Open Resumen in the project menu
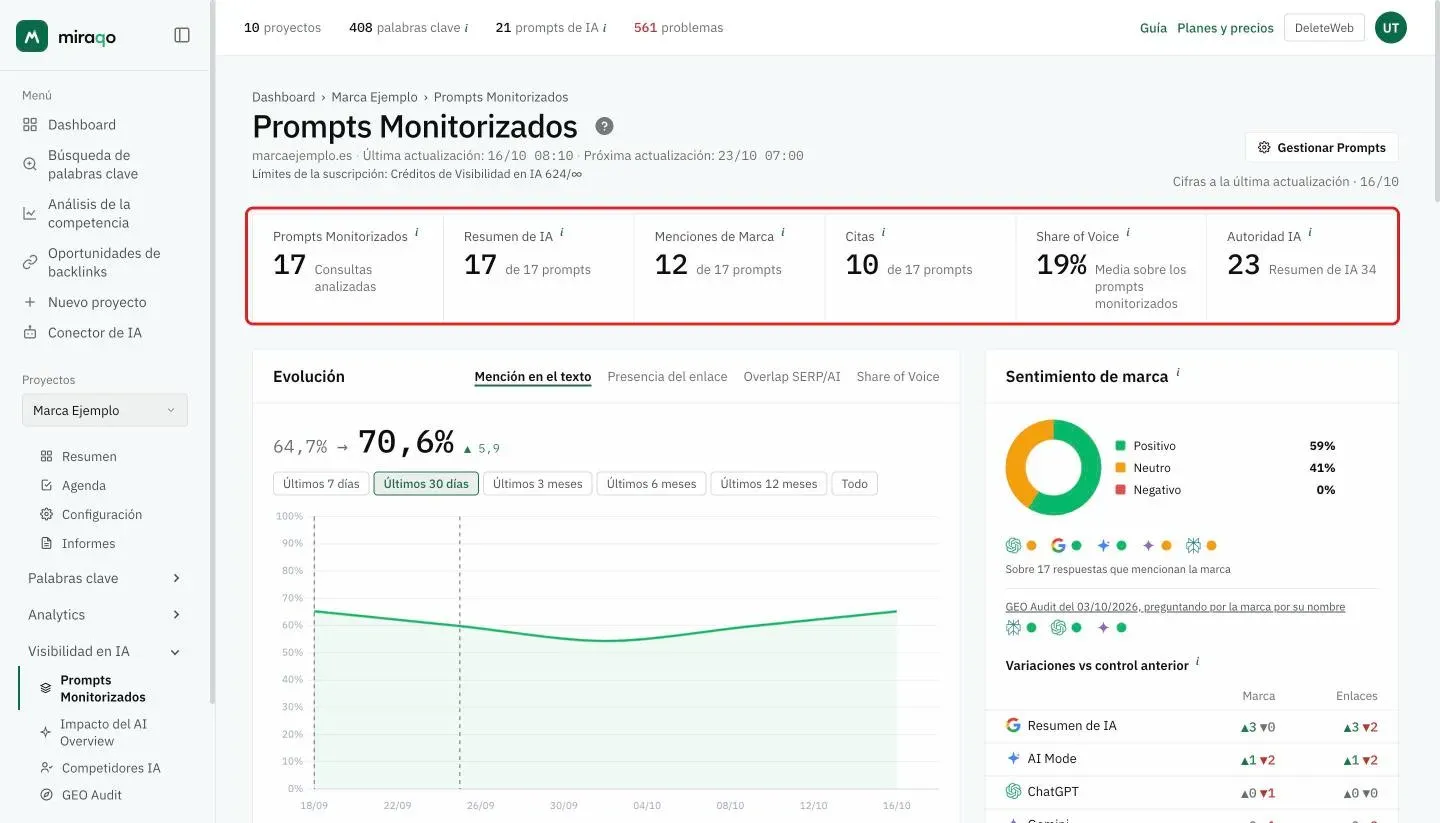 (x=89, y=456)
